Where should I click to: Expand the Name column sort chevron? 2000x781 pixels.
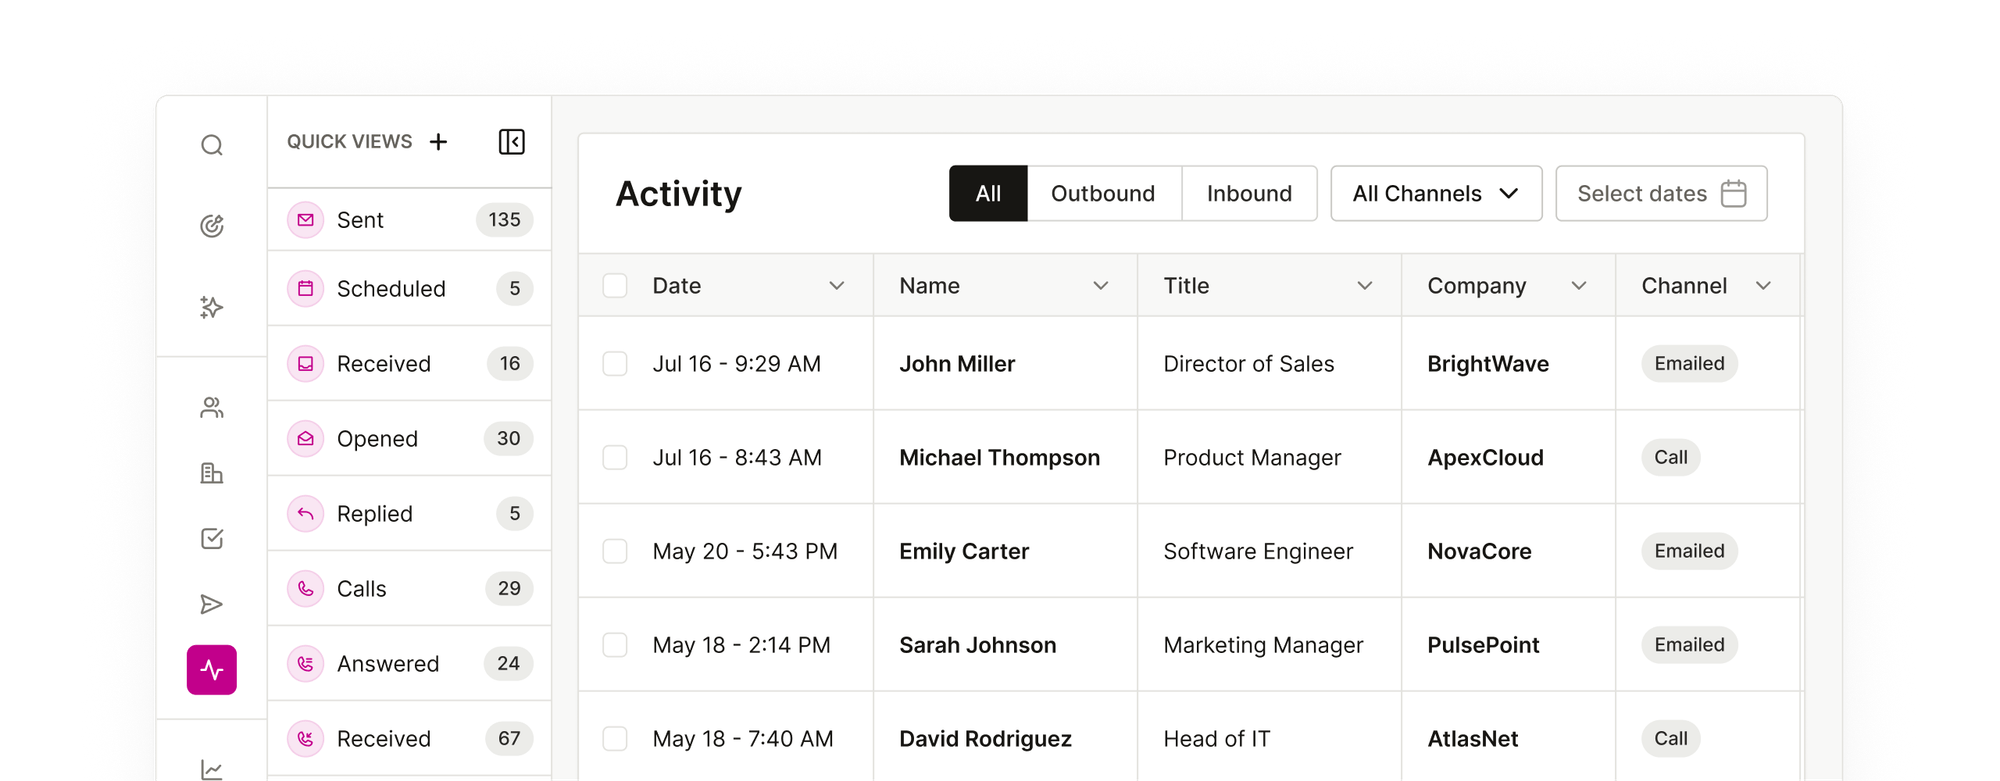click(1101, 286)
